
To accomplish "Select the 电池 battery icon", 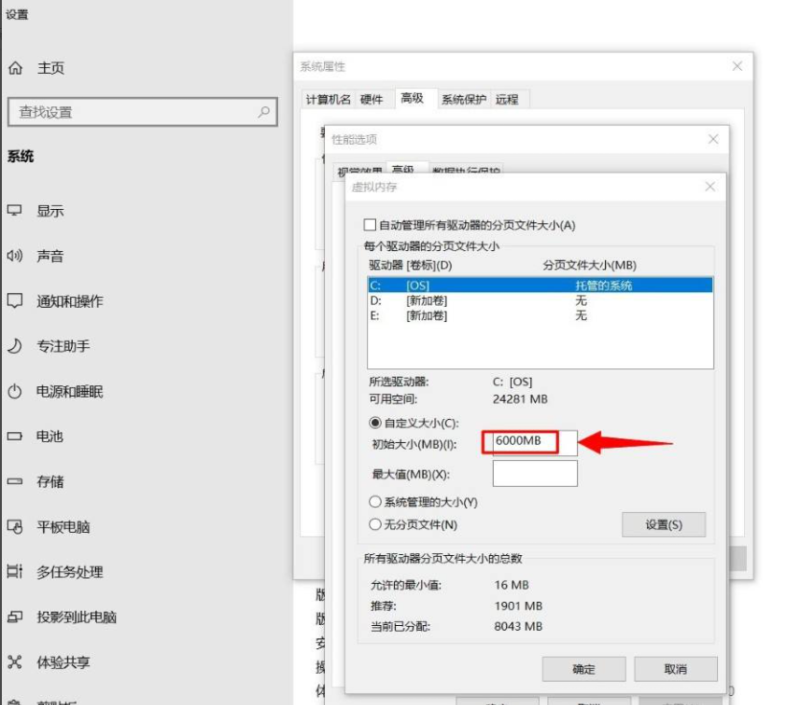I will [14, 436].
